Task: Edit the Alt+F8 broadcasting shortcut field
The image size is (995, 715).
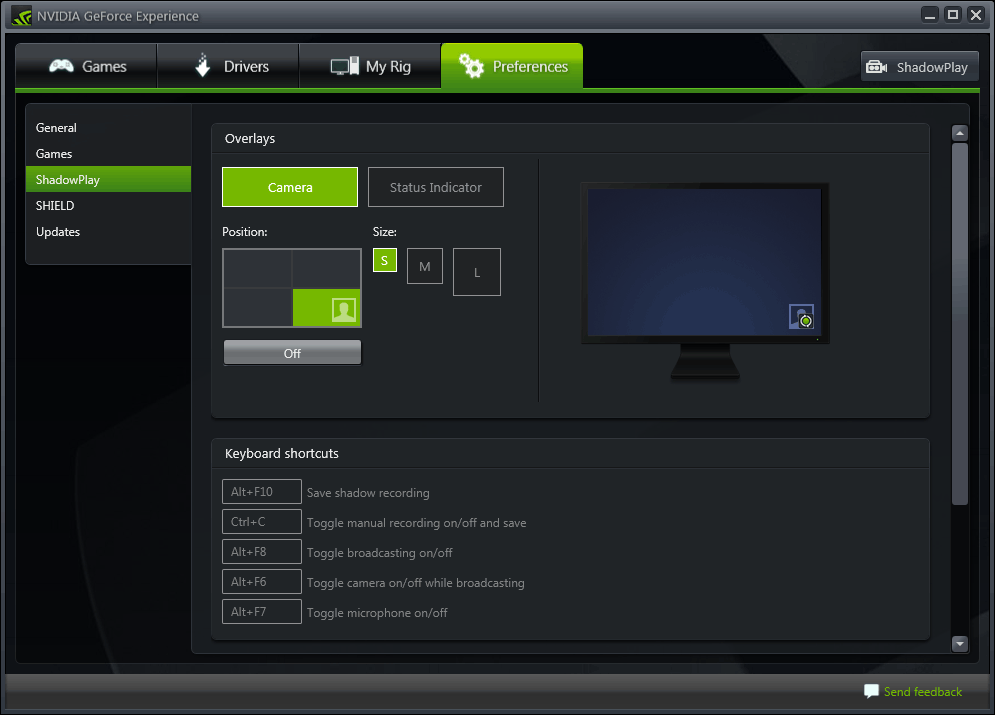Action: (261, 551)
